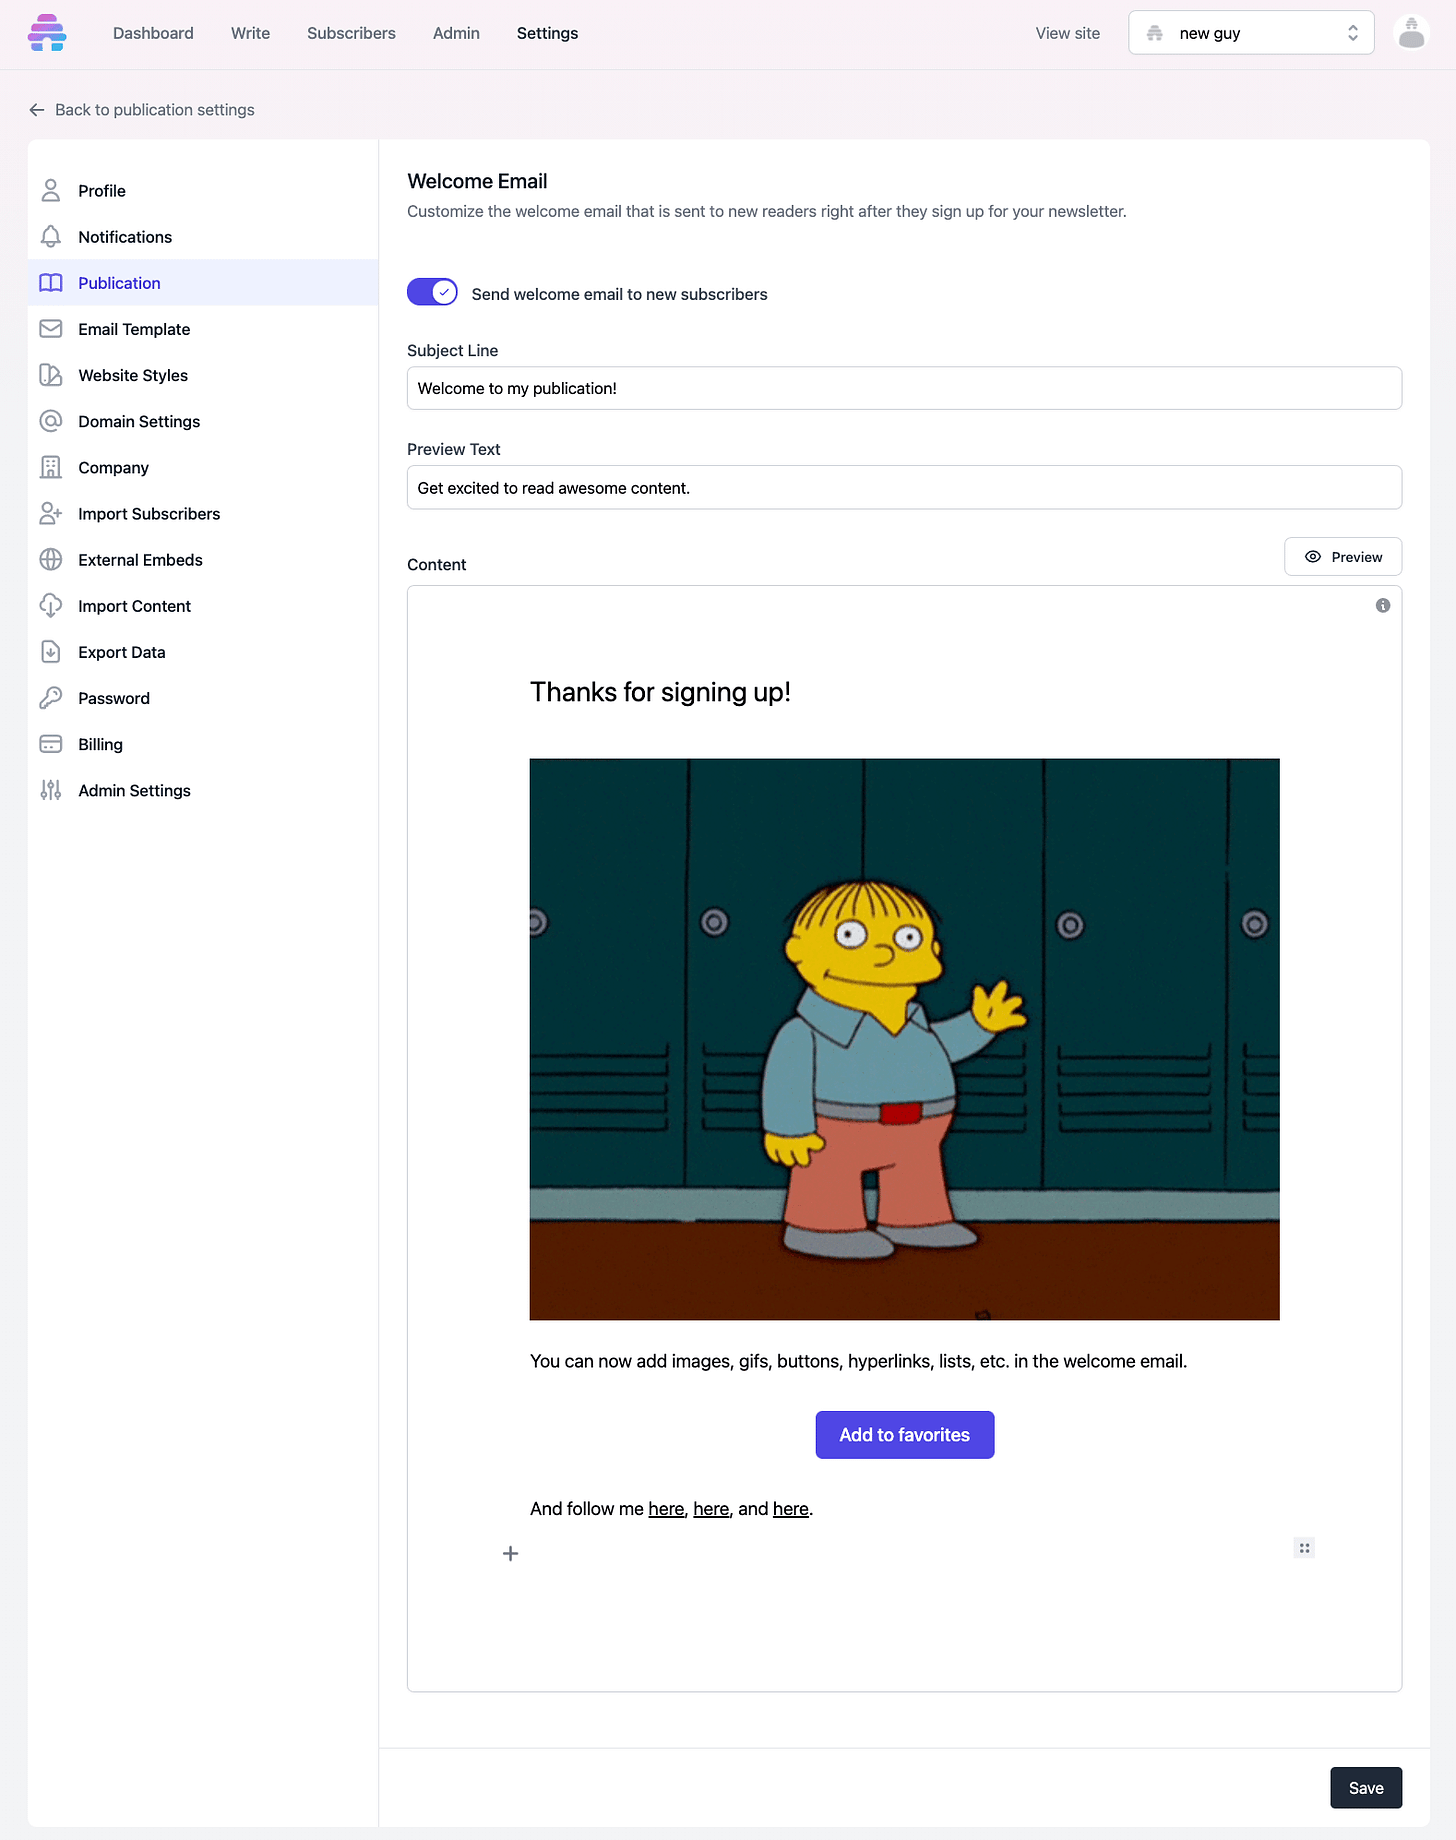This screenshot has height=1840, width=1456.
Task: Select Import Content label in sidebar
Action: 134,606
